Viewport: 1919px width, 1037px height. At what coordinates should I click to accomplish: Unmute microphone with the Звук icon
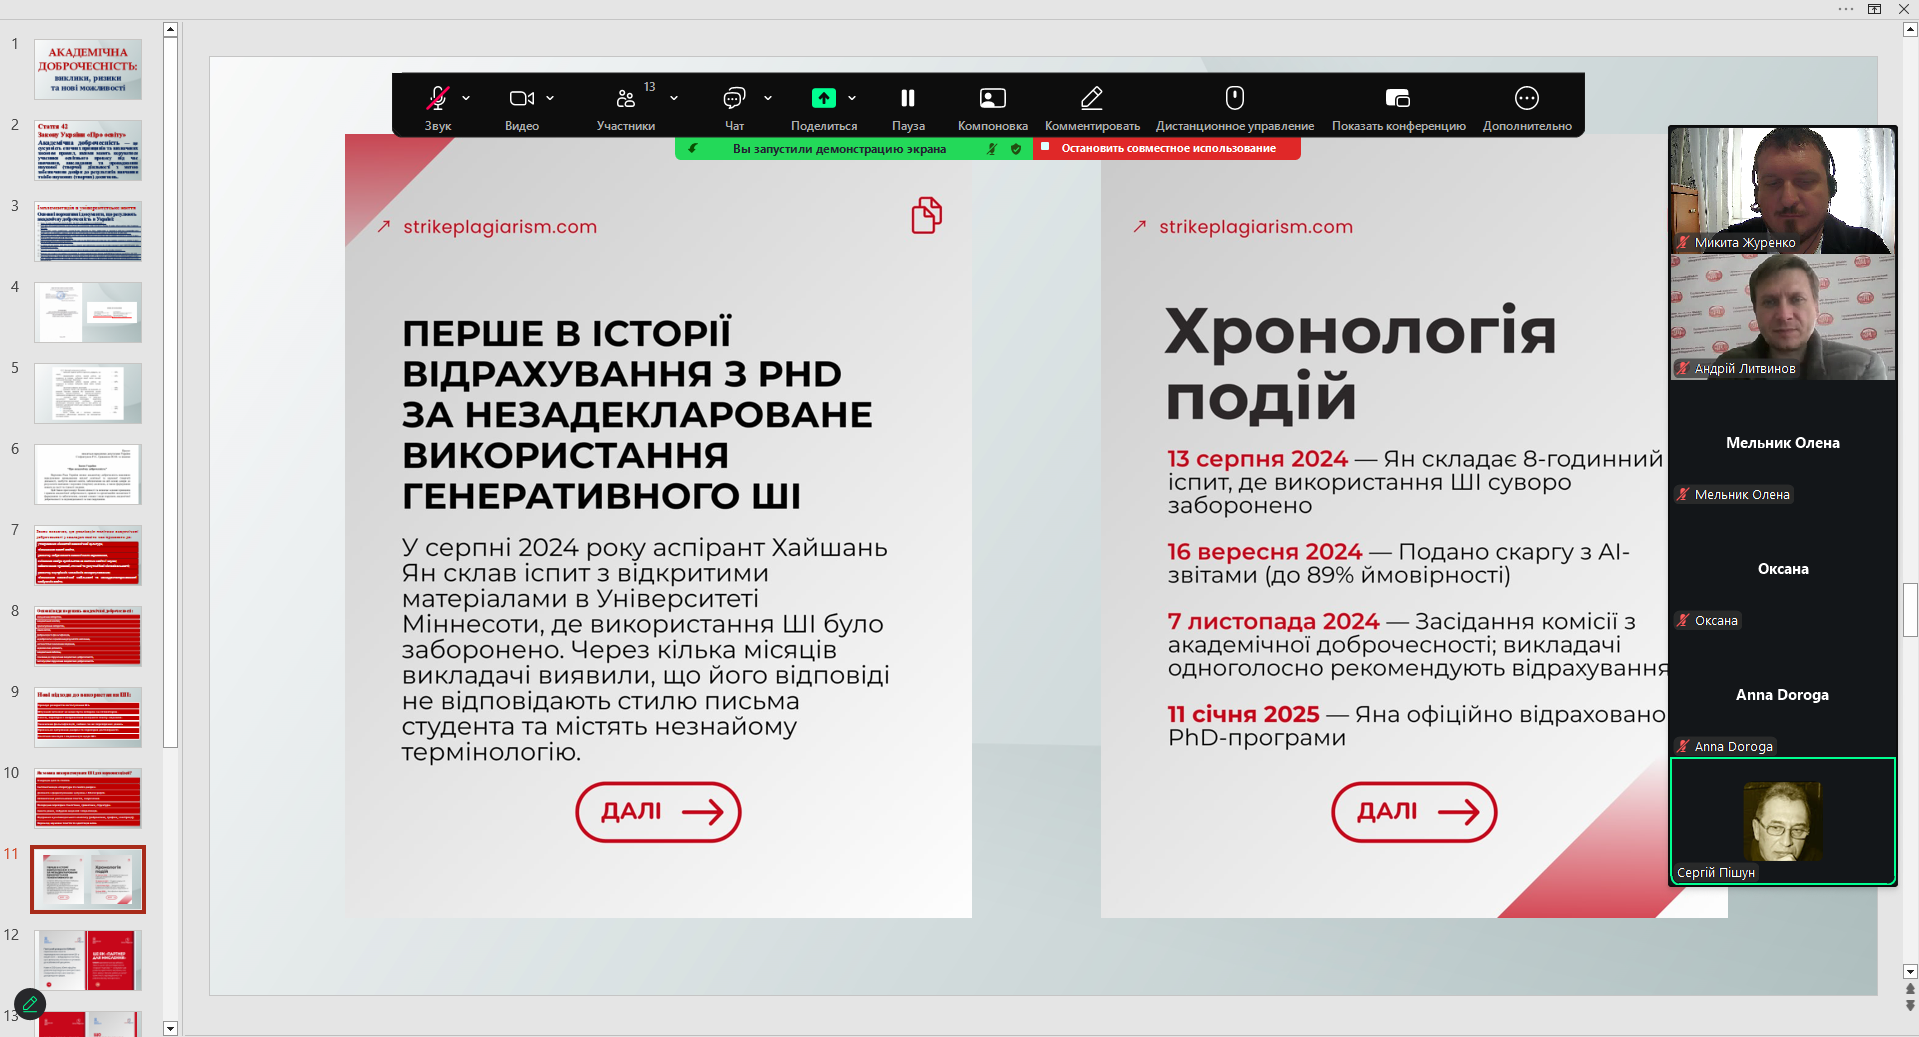click(437, 98)
